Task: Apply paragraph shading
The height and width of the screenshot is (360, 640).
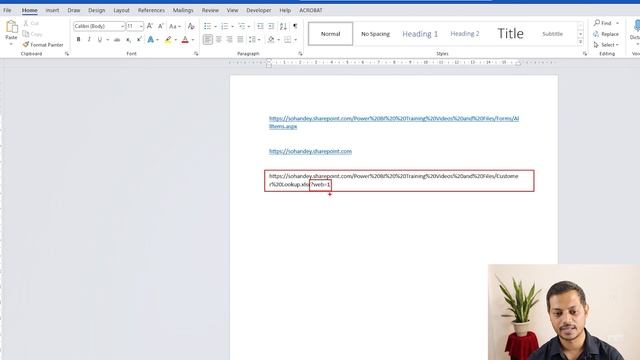Action: [271, 40]
